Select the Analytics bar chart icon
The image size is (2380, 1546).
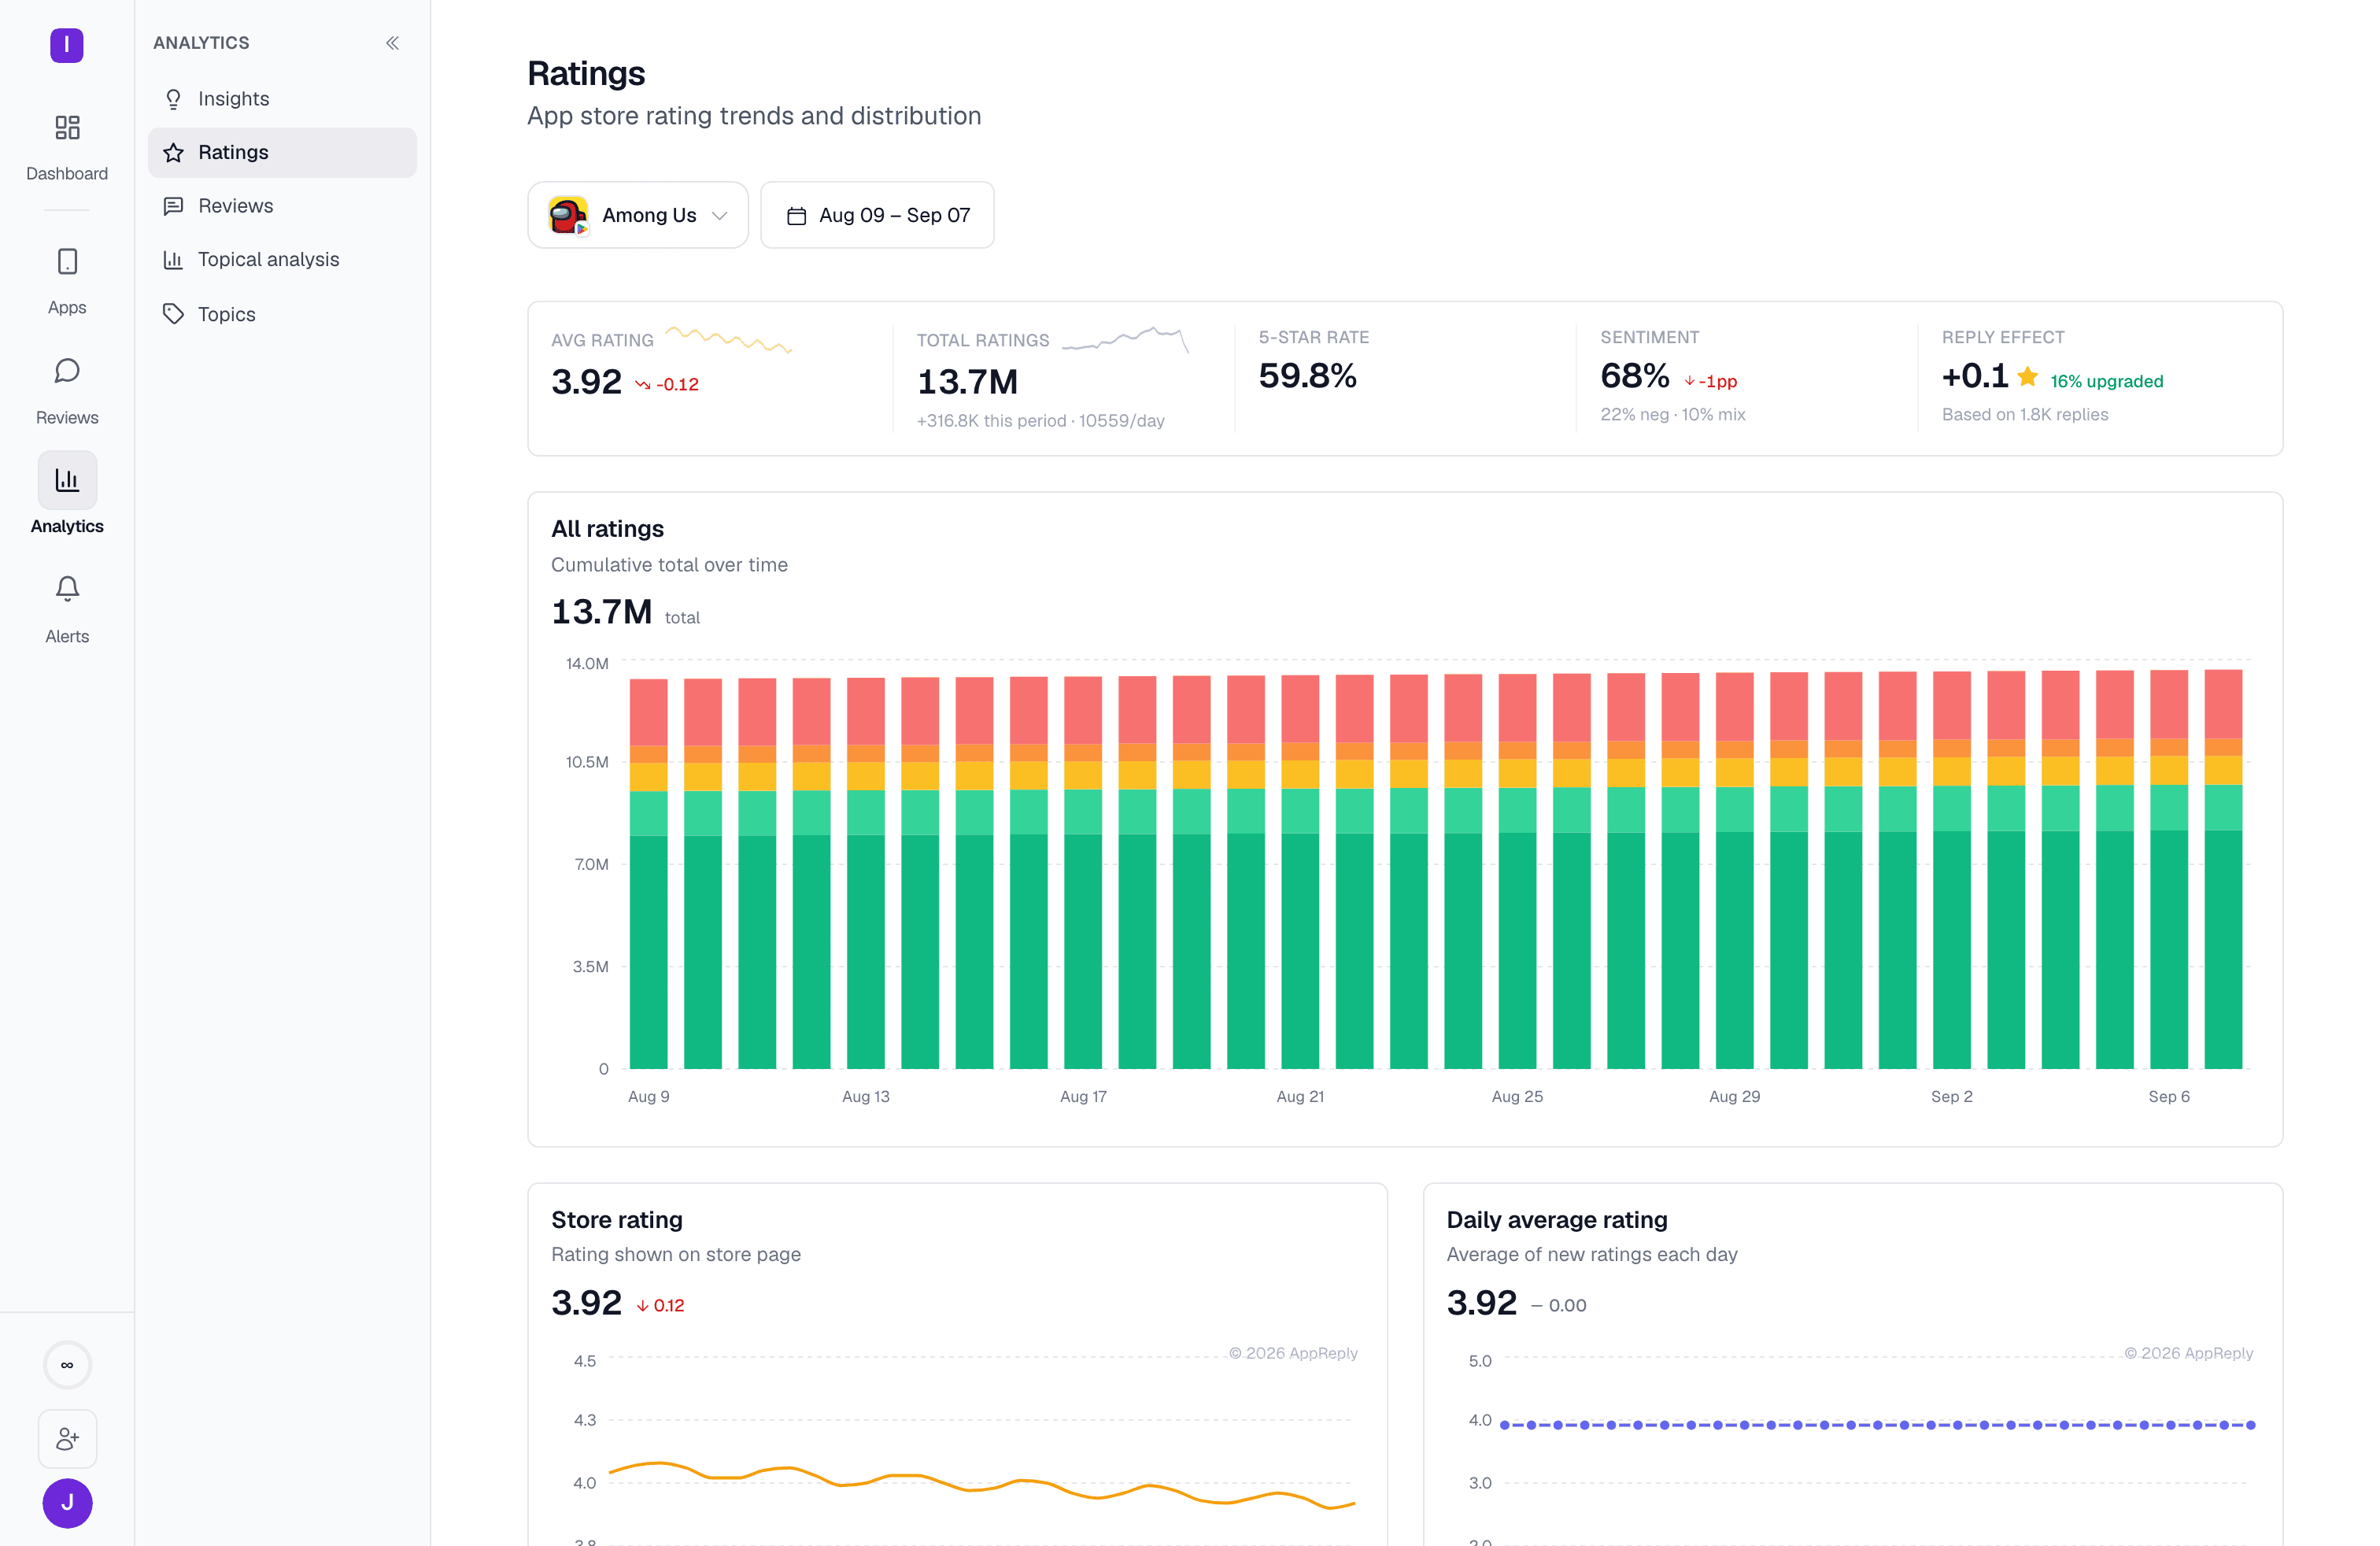point(67,480)
